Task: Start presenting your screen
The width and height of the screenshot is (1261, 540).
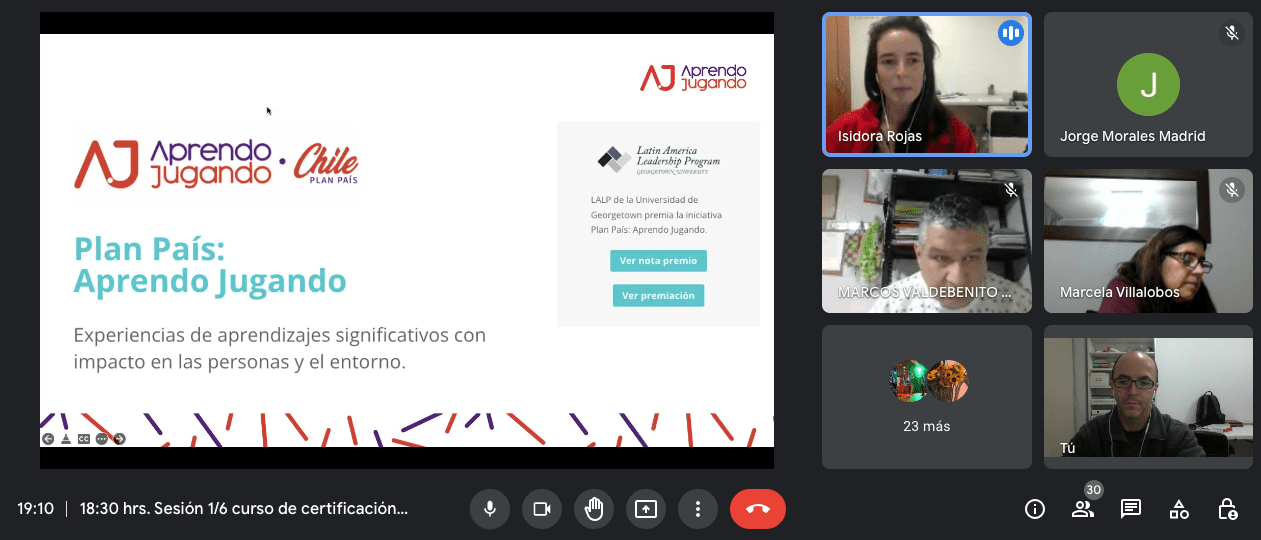Action: (646, 509)
